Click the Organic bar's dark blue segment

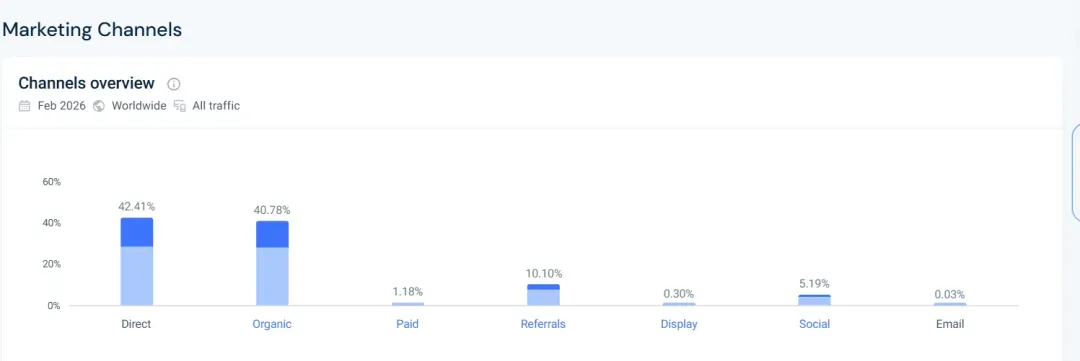tap(272, 234)
